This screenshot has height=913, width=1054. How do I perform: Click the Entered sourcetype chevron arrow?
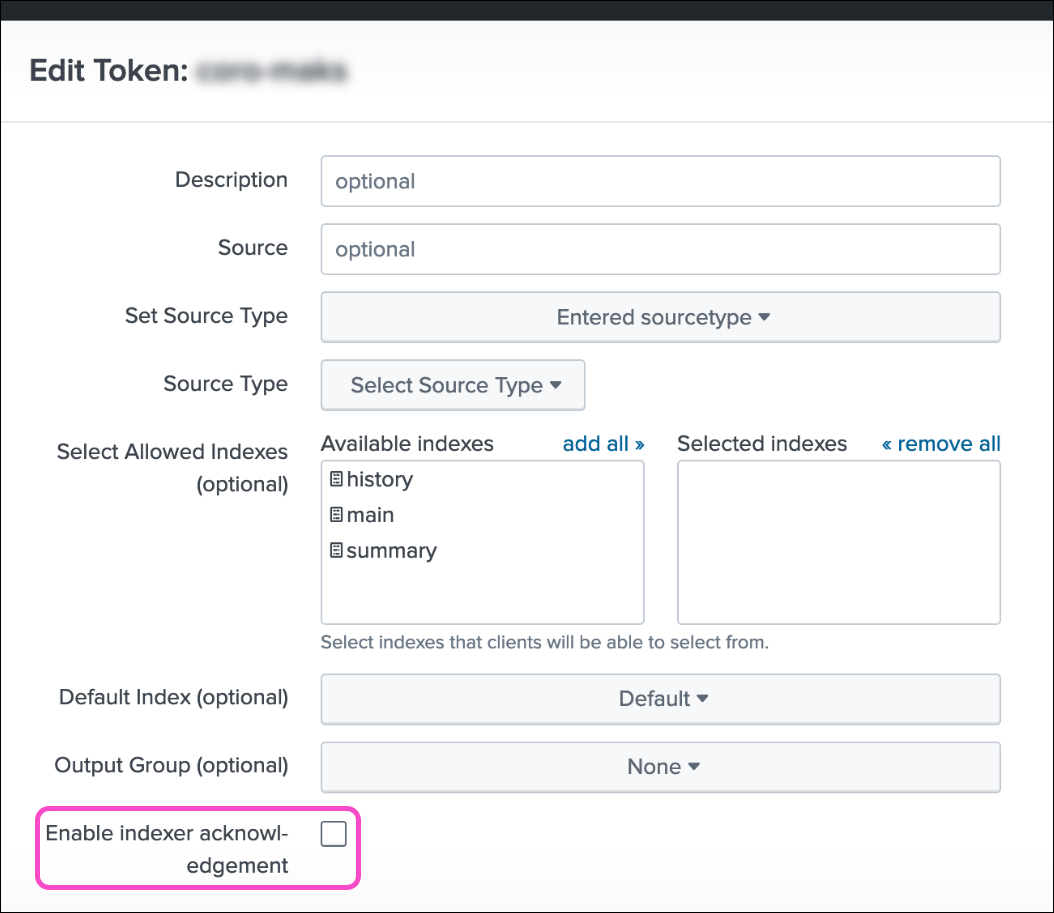point(764,316)
